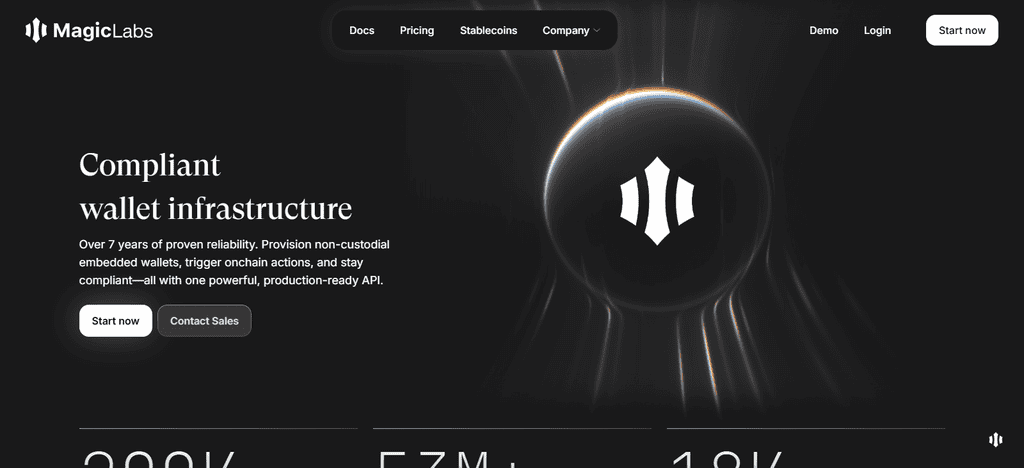Open the Stablecoins nav link

(x=488, y=31)
